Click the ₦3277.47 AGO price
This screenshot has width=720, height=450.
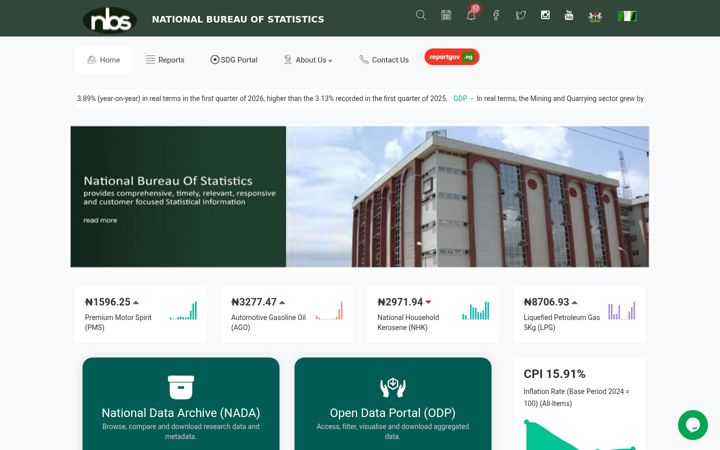[x=254, y=302]
